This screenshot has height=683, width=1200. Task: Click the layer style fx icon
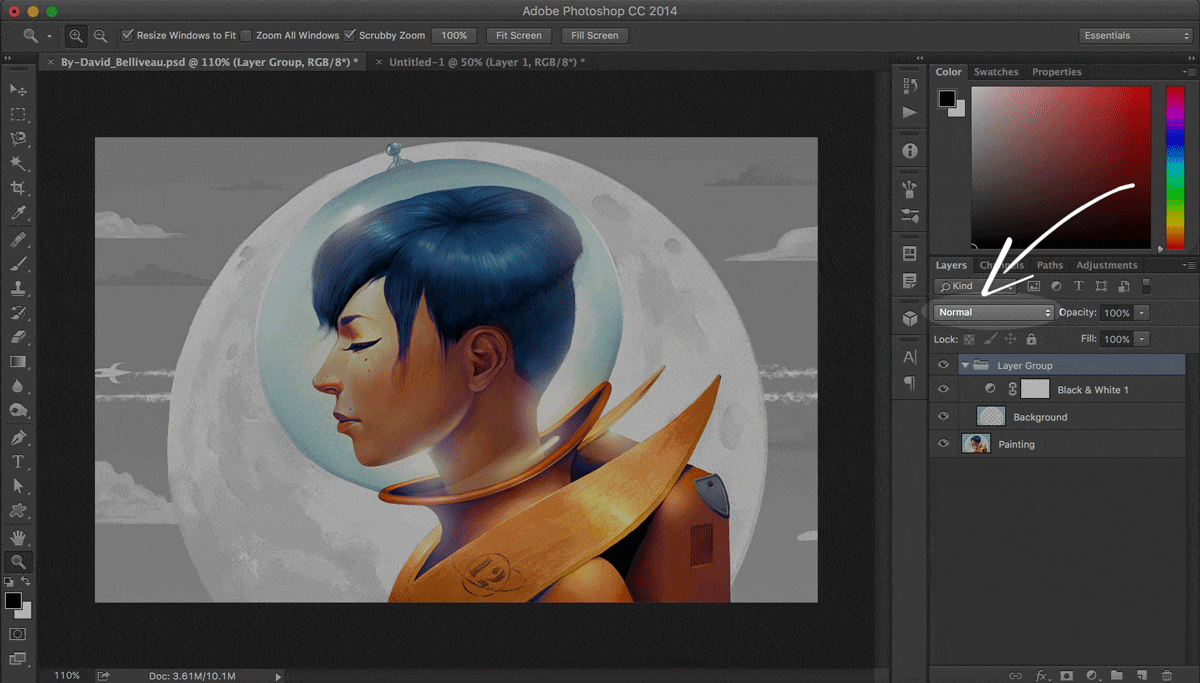pyautogui.click(x=1041, y=676)
